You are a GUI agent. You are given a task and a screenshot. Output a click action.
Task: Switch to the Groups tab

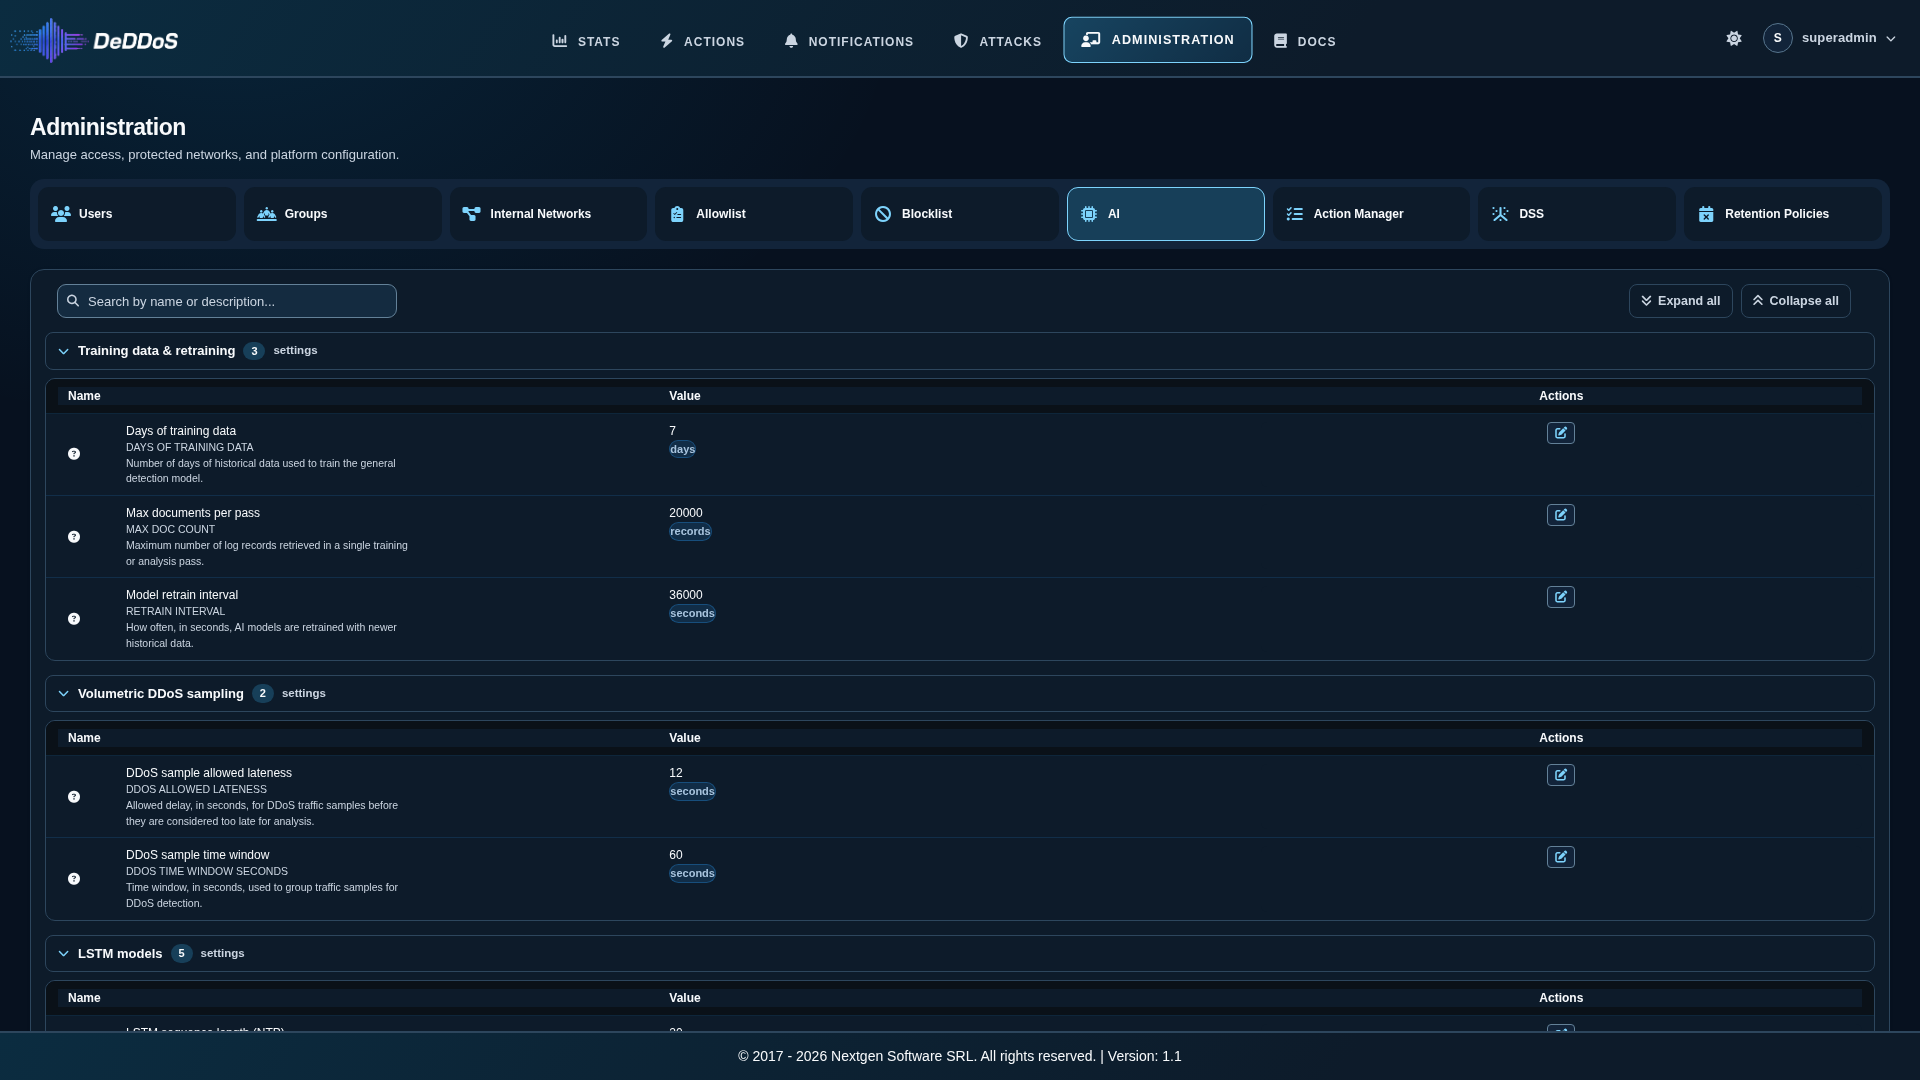tap(343, 214)
